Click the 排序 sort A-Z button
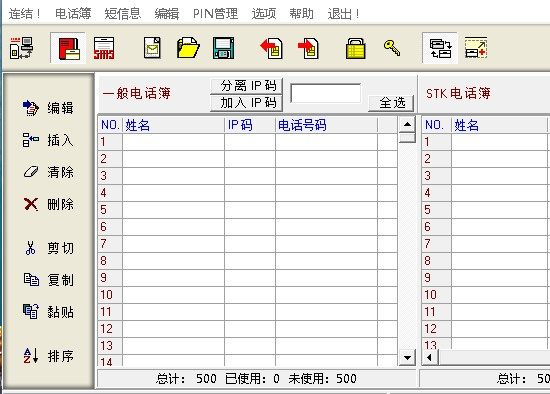Image resolution: width=550 pixels, height=394 pixels. [48, 356]
